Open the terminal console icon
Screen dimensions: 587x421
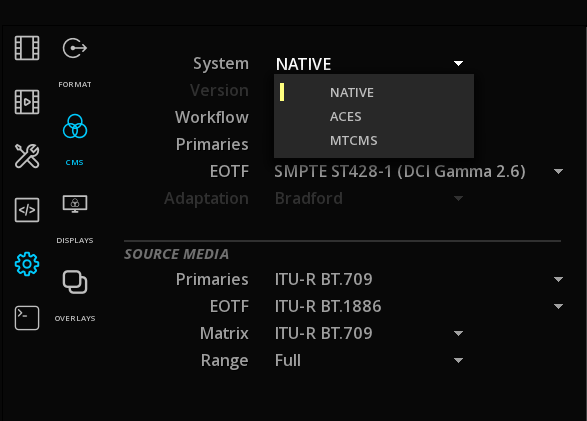tap(27, 318)
